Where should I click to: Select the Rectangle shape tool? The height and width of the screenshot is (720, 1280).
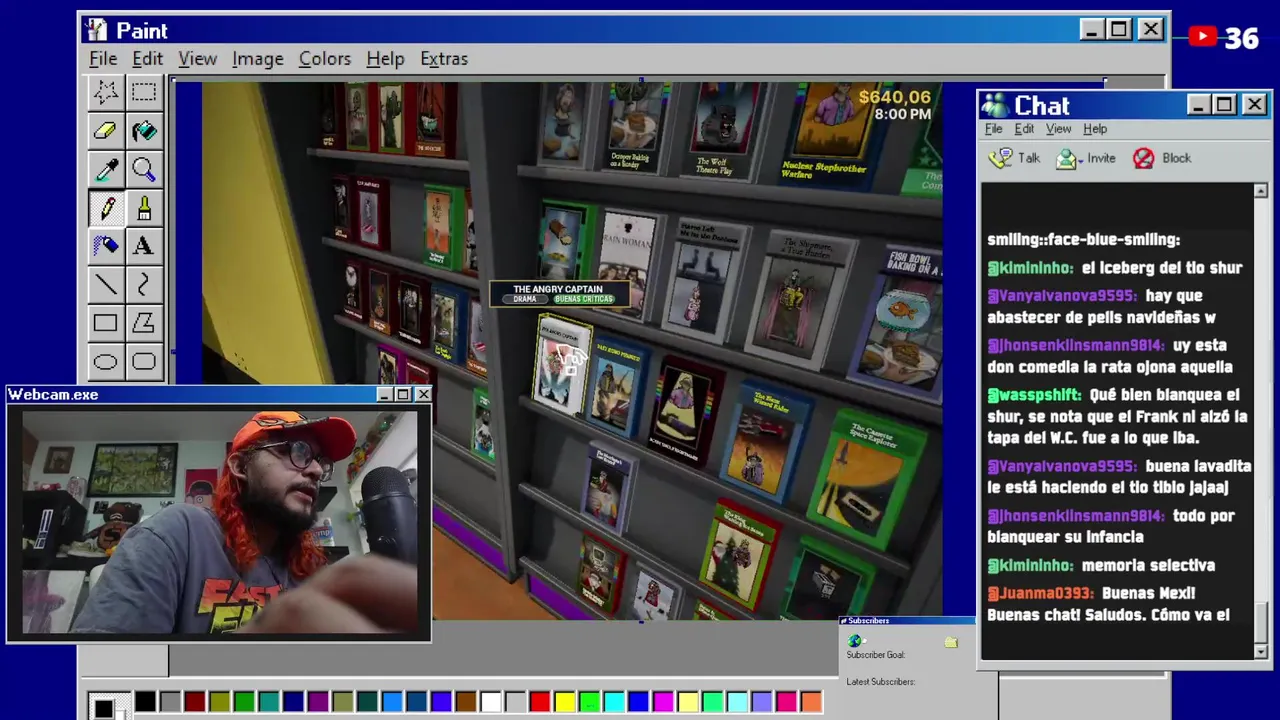point(105,323)
